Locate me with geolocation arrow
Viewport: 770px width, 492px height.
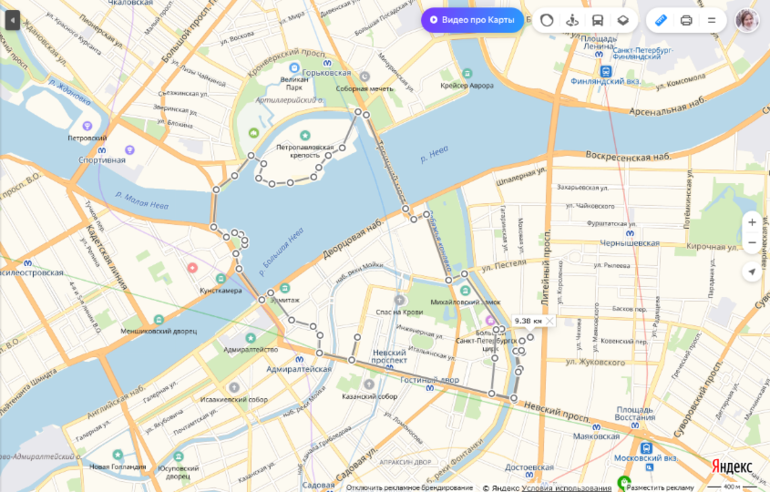(752, 271)
